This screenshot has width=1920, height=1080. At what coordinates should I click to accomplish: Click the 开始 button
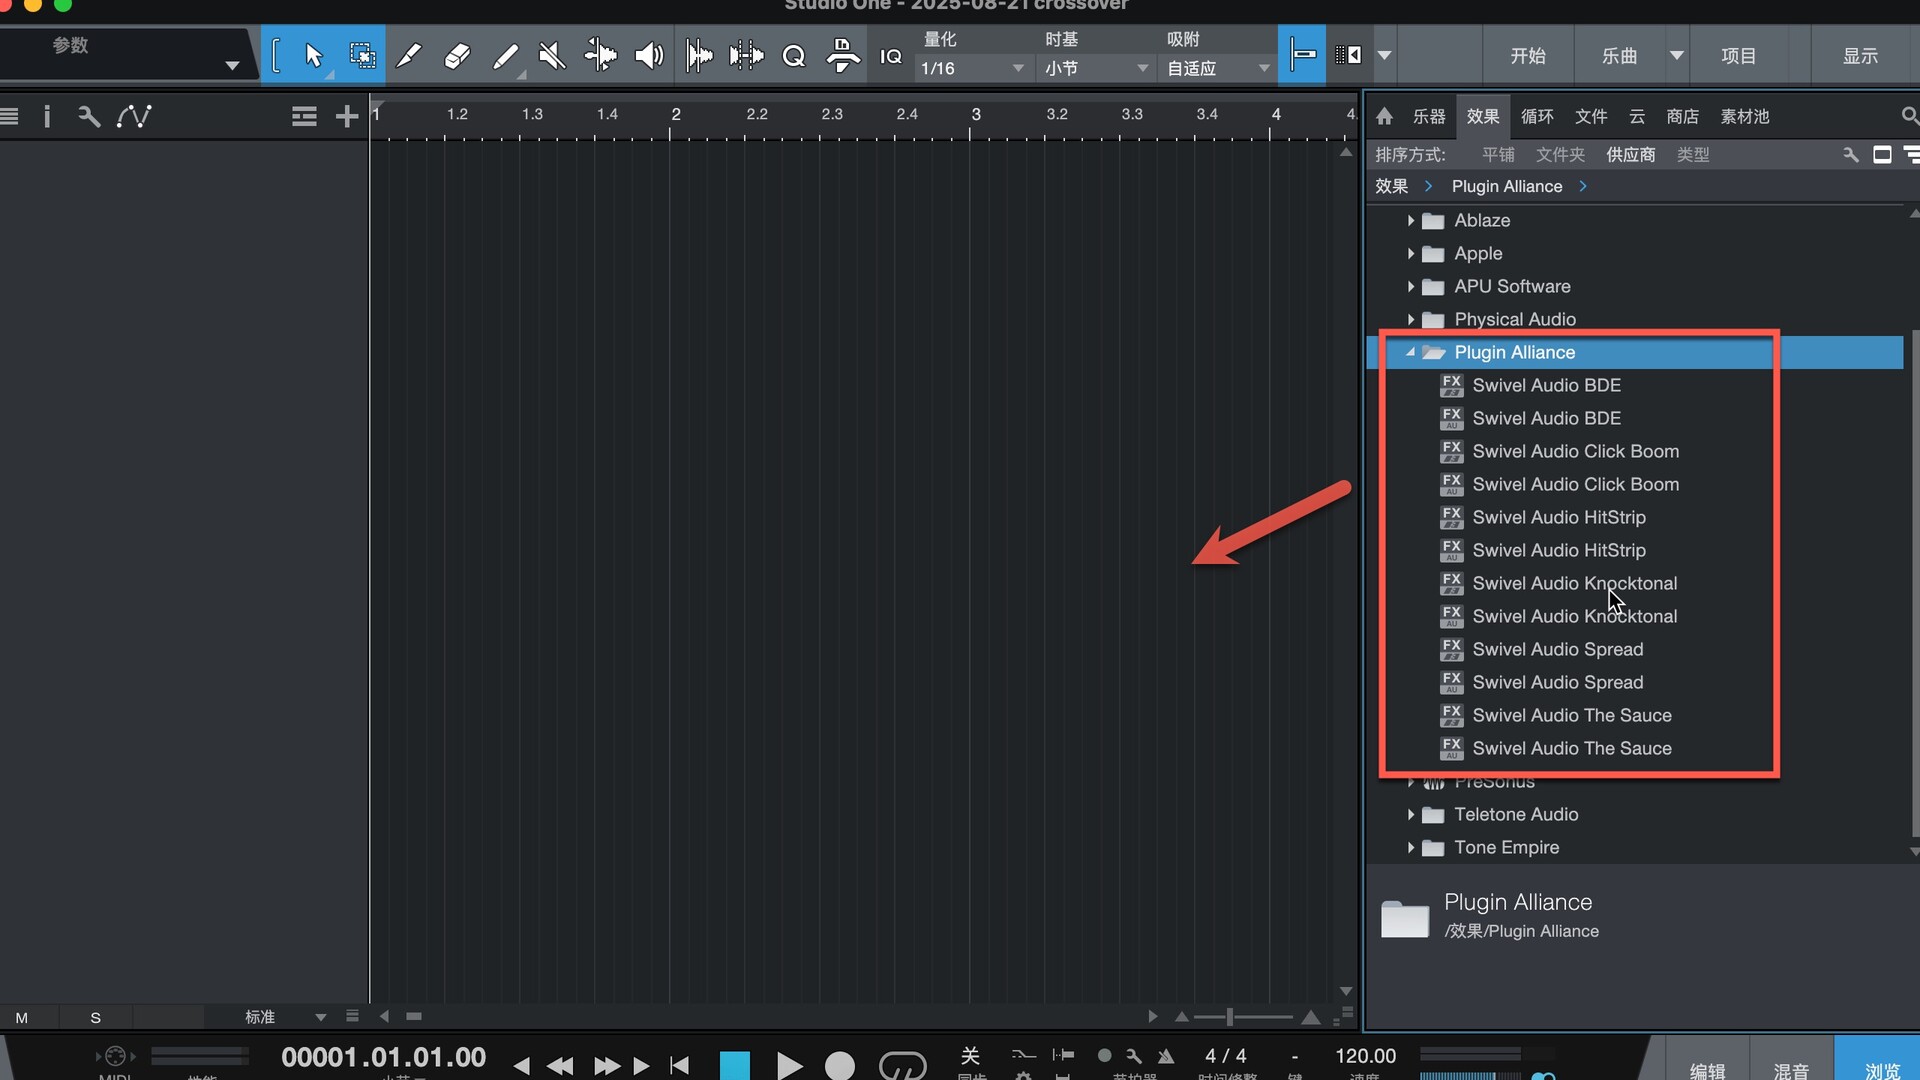click(1527, 56)
